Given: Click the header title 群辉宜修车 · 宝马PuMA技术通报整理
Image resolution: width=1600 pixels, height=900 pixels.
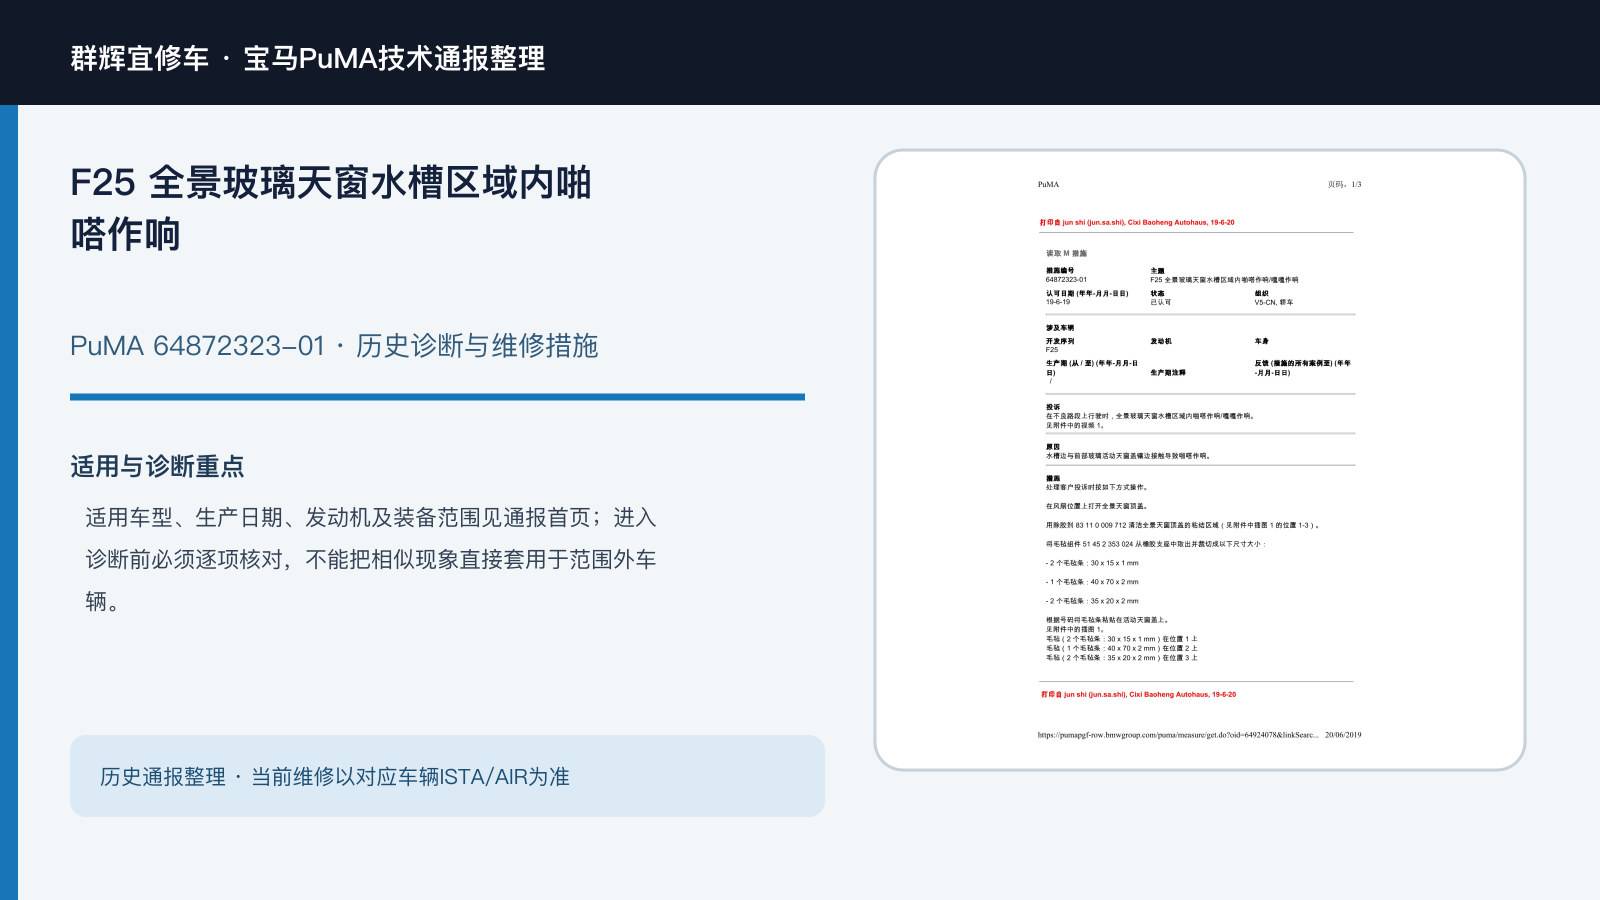Looking at the screenshot, I should click(x=308, y=58).
